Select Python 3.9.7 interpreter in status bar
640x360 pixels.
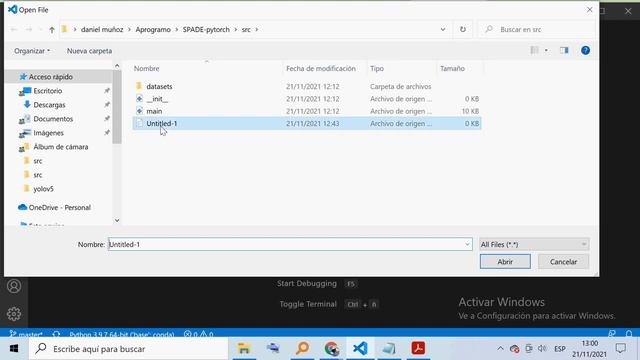(x=122, y=334)
